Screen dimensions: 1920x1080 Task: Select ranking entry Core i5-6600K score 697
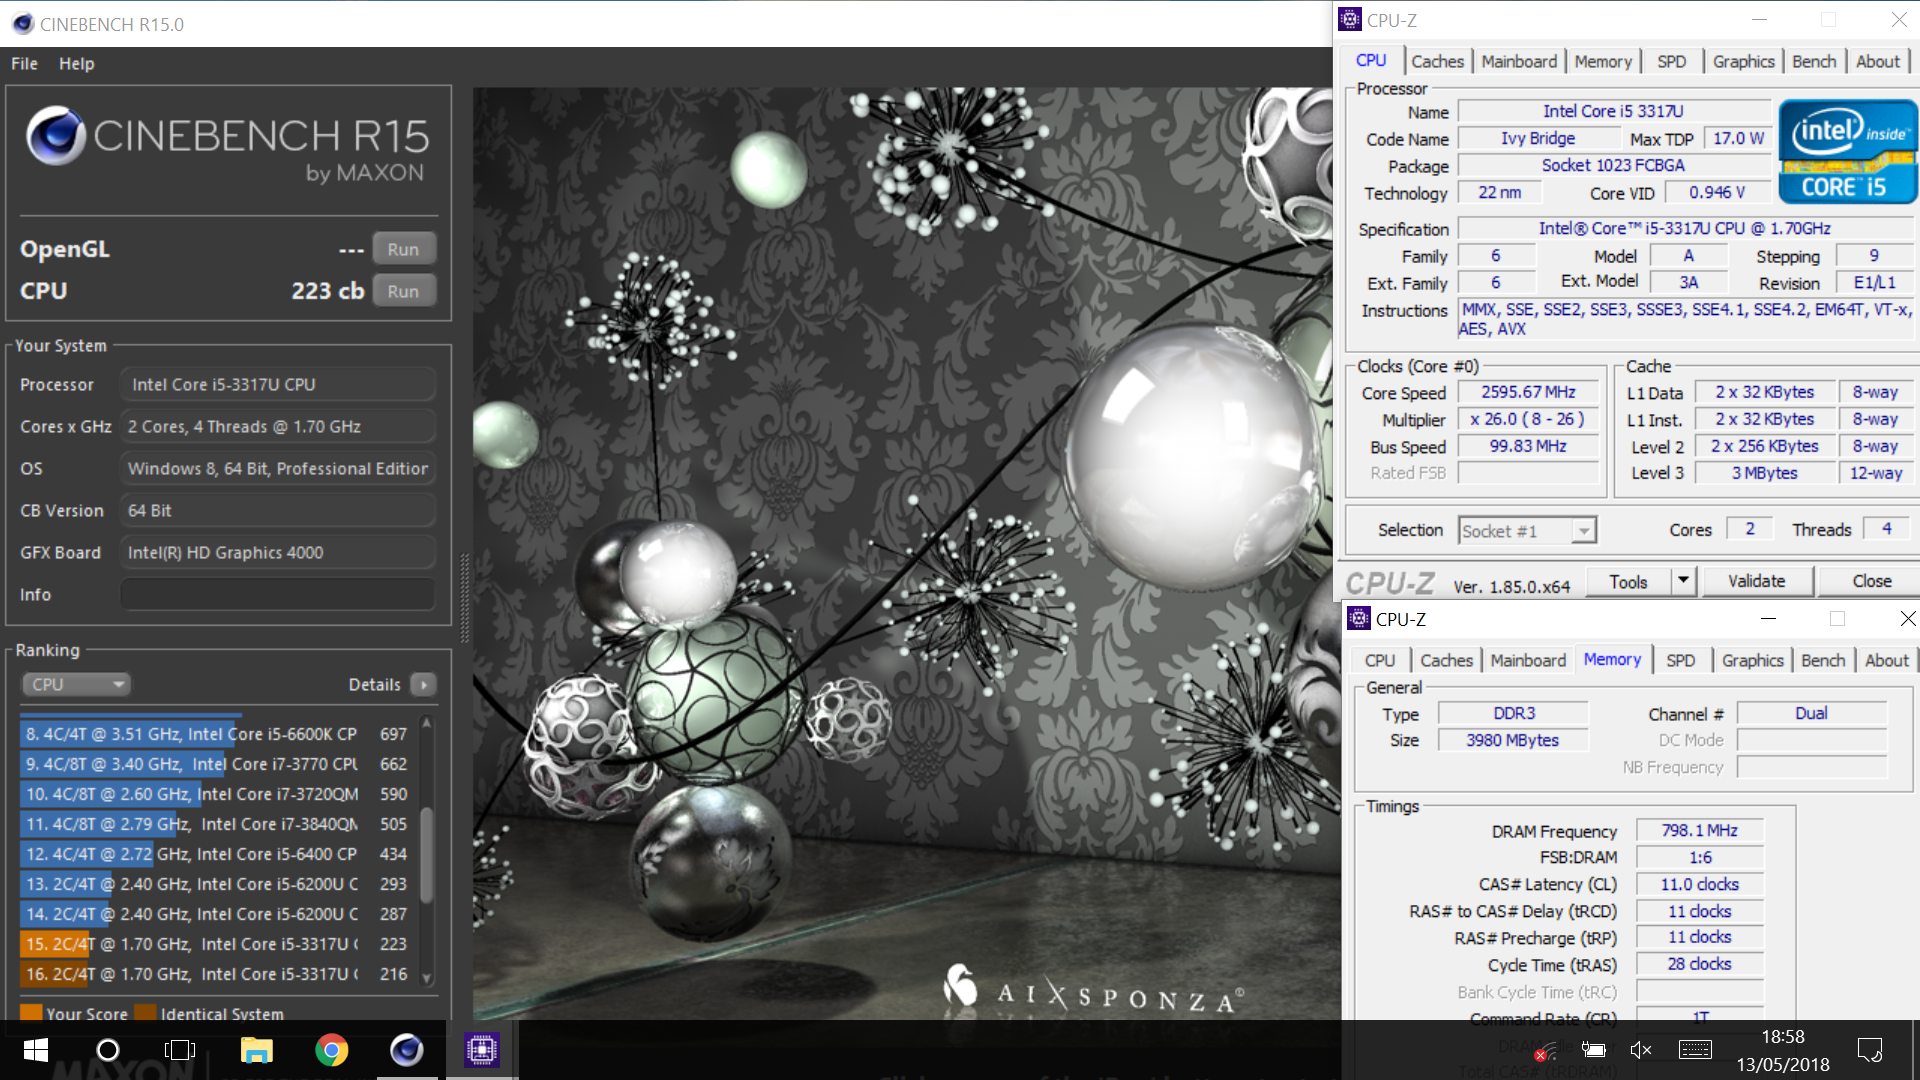218,734
